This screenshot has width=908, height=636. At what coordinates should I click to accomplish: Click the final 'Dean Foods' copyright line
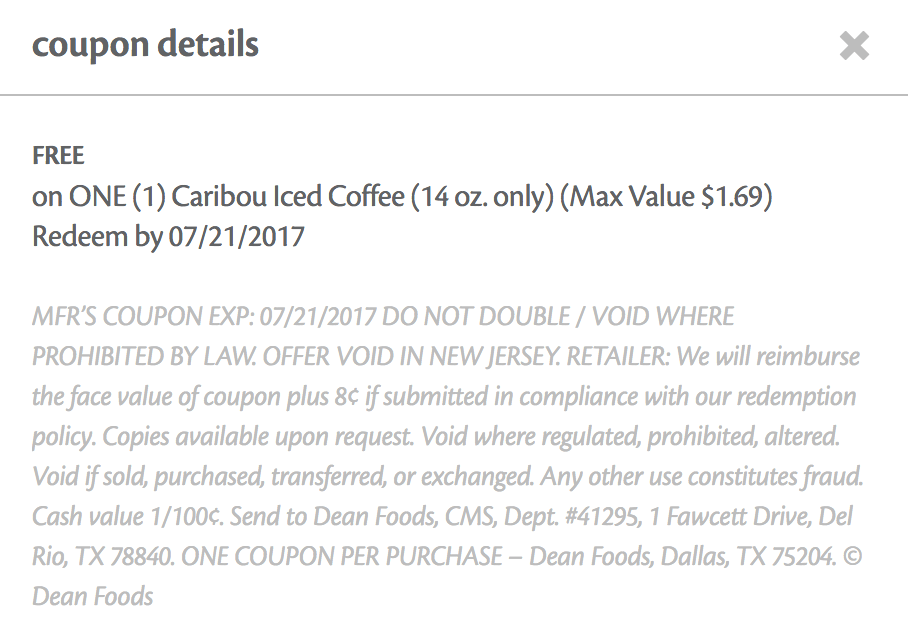(x=93, y=596)
